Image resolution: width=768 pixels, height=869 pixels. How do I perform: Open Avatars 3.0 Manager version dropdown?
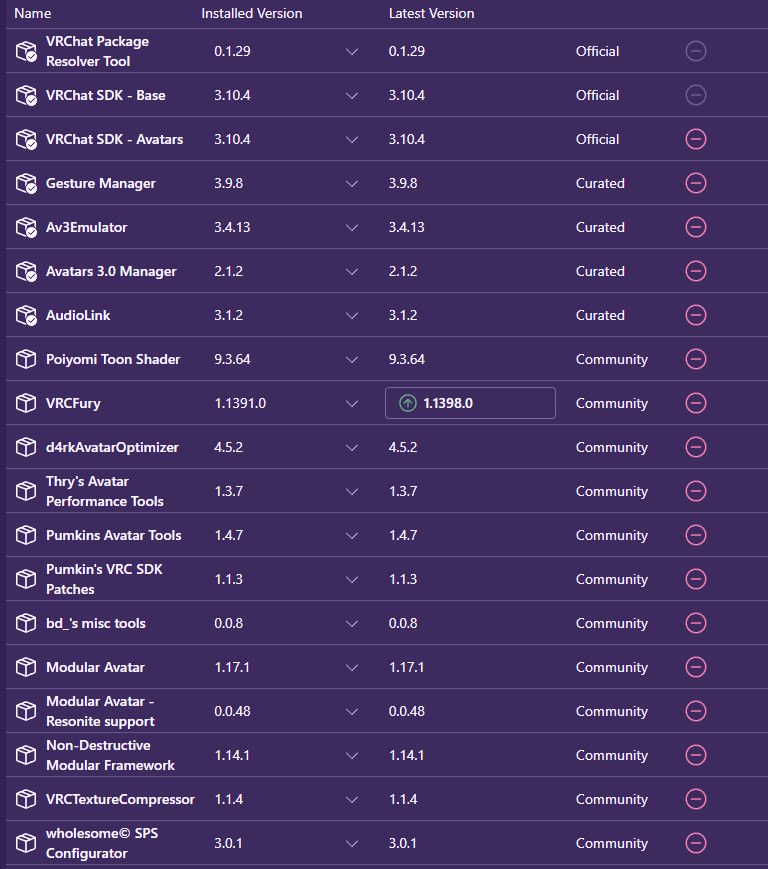(351, 272)
